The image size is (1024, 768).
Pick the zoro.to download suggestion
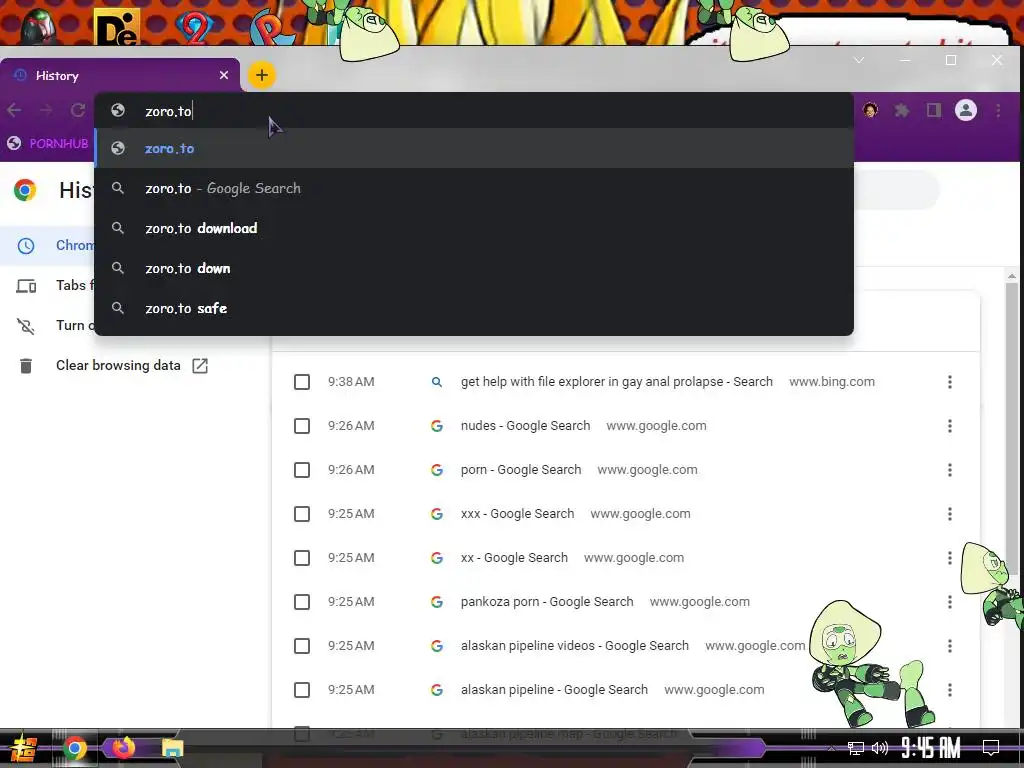point(474,228)
